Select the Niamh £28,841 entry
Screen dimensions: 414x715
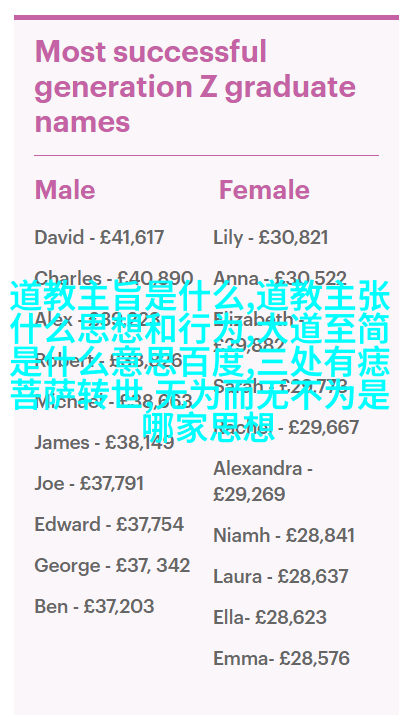284,535
